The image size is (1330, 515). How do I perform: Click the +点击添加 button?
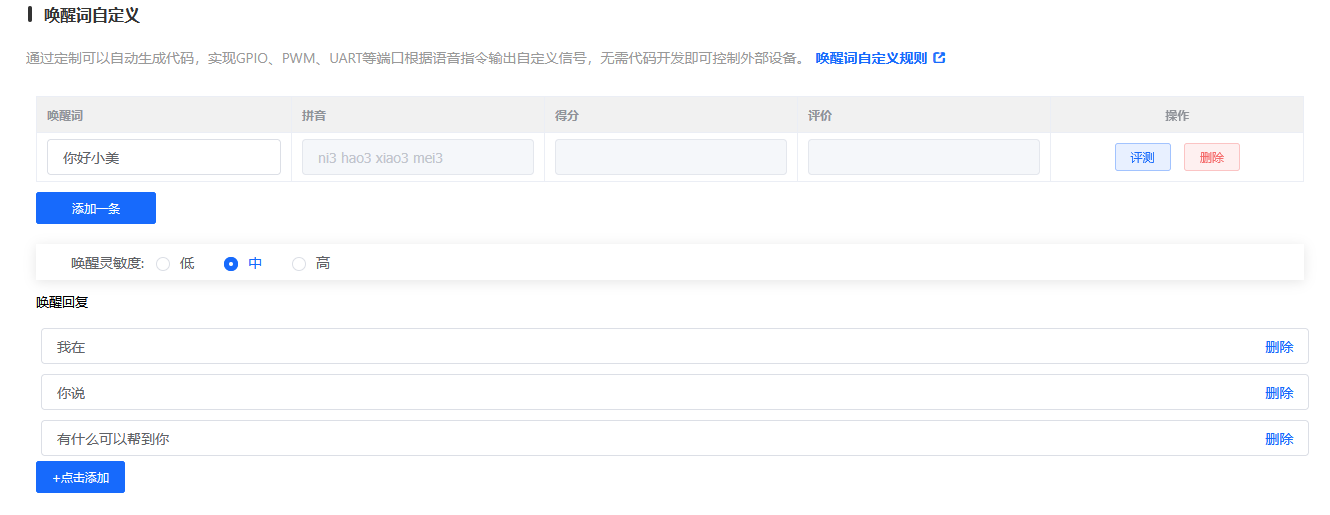click(80, 477)
